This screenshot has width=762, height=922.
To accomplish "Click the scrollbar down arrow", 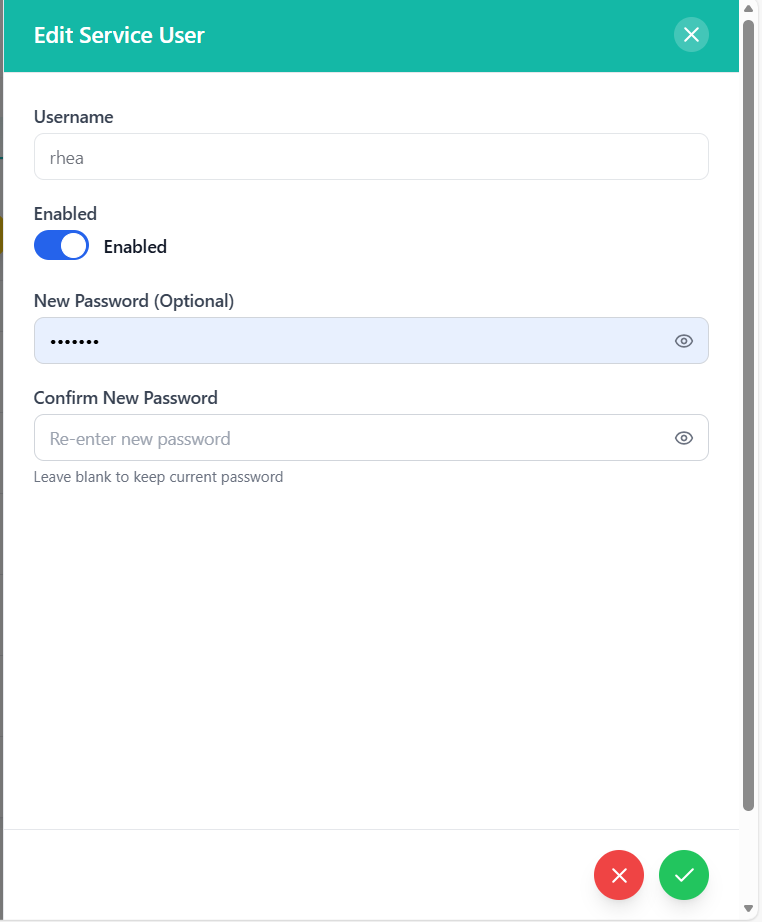I will [749, 908].
